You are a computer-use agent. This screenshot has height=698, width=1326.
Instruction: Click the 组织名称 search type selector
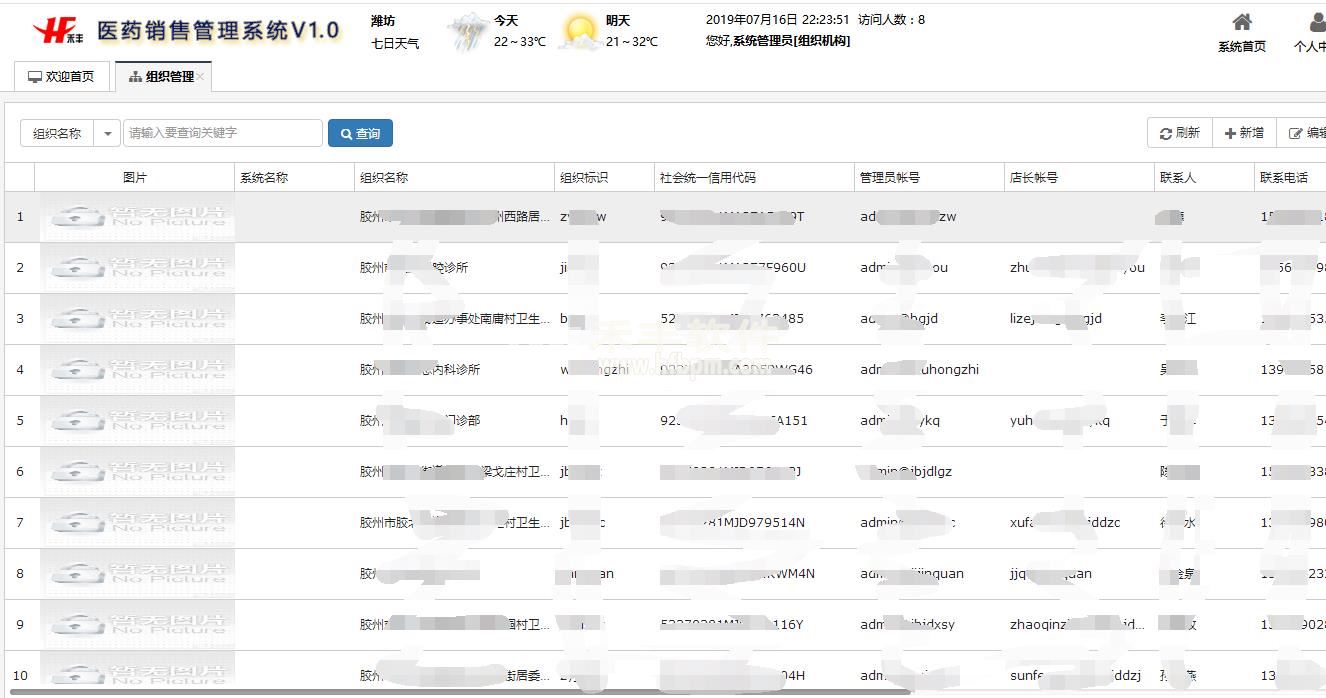[57, 133]
